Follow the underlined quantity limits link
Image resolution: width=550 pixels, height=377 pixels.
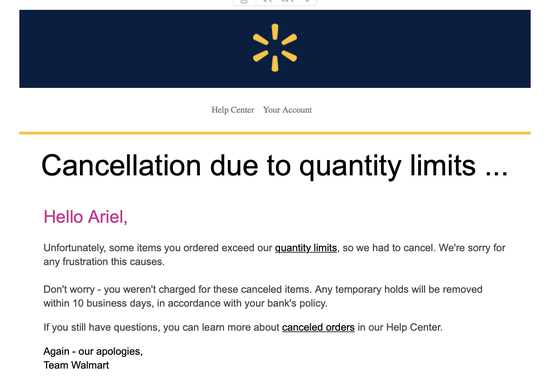[306, 248]
